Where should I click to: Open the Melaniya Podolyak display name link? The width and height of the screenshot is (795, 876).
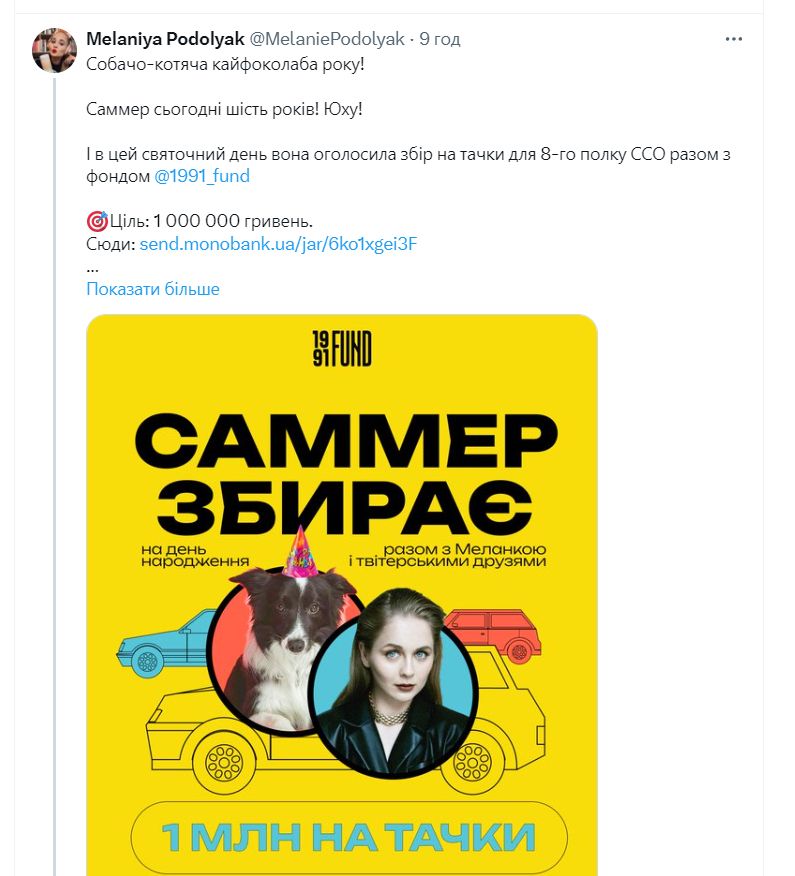click(165, 39)
